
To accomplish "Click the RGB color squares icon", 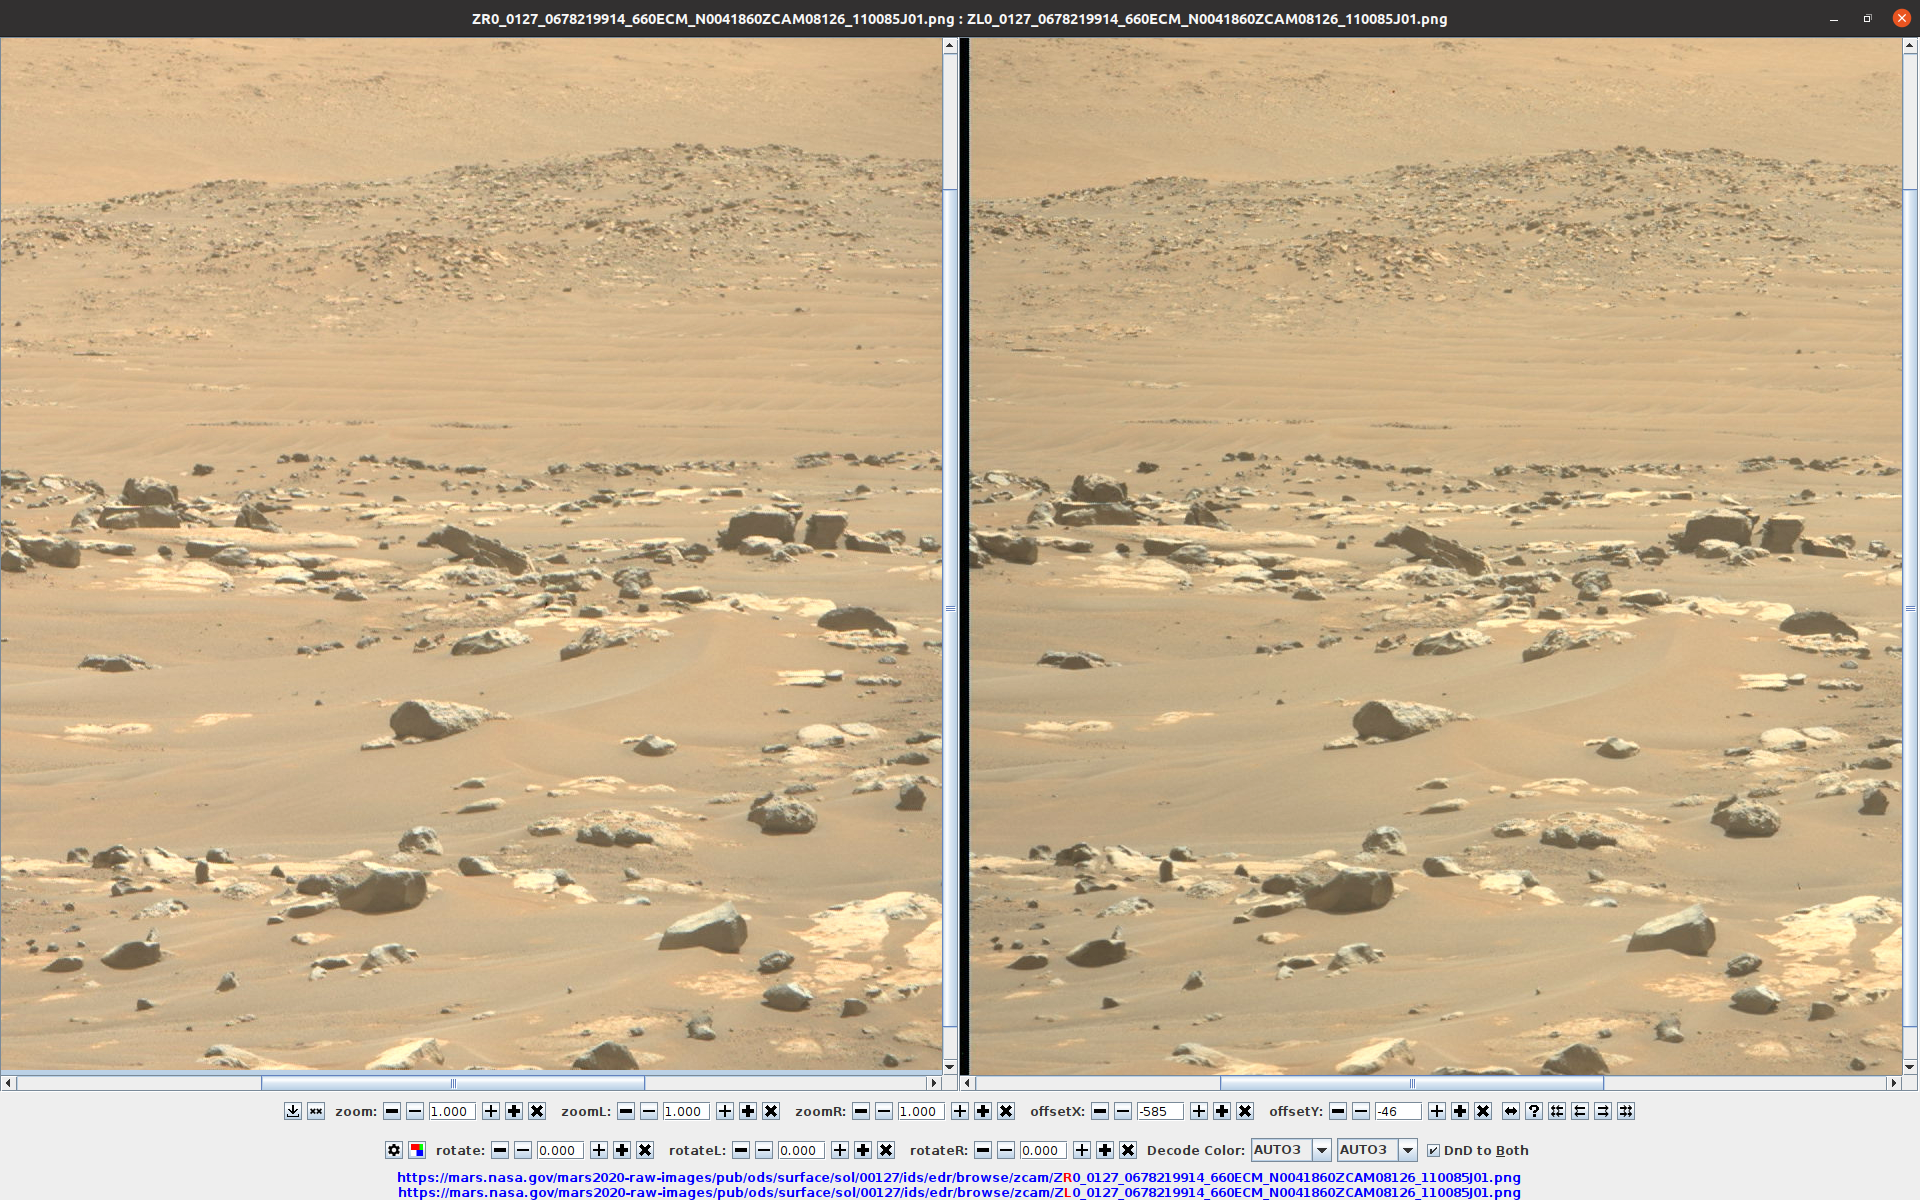I will click(417, 1150).
